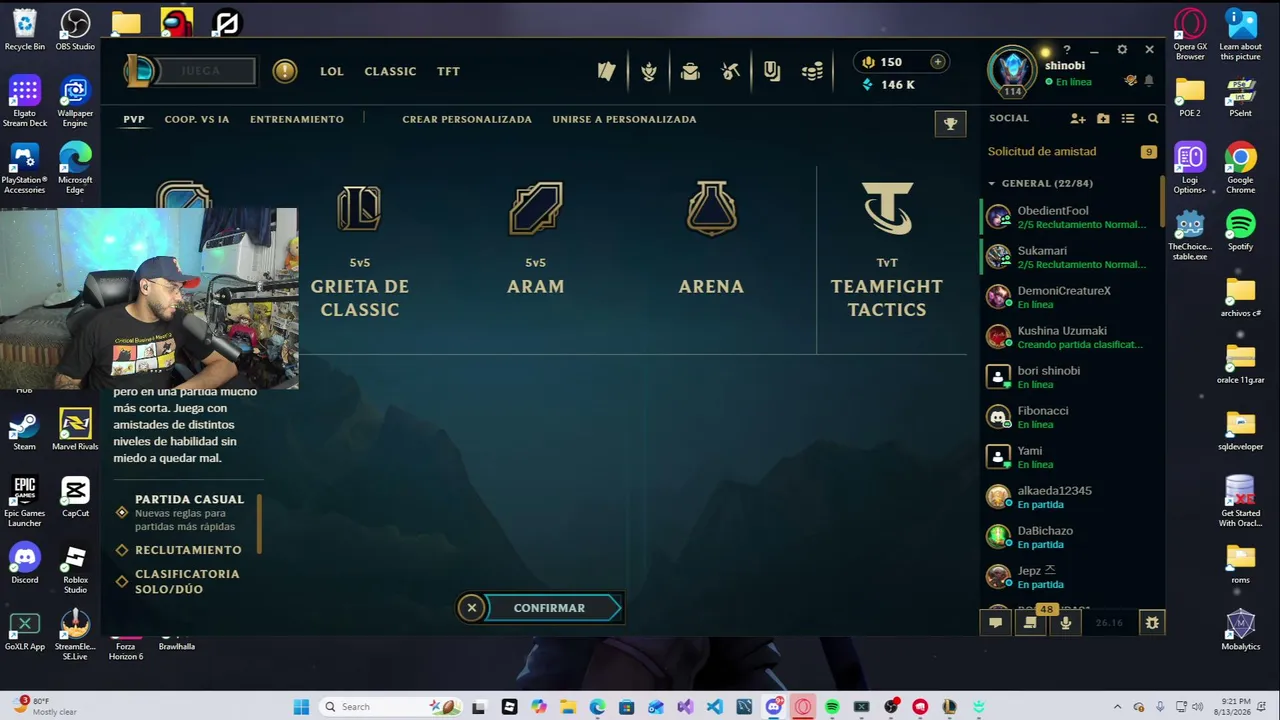Cancel with the X button beside Confirmar
This screenshot has width=1280, height=720.
click(472, 608)
